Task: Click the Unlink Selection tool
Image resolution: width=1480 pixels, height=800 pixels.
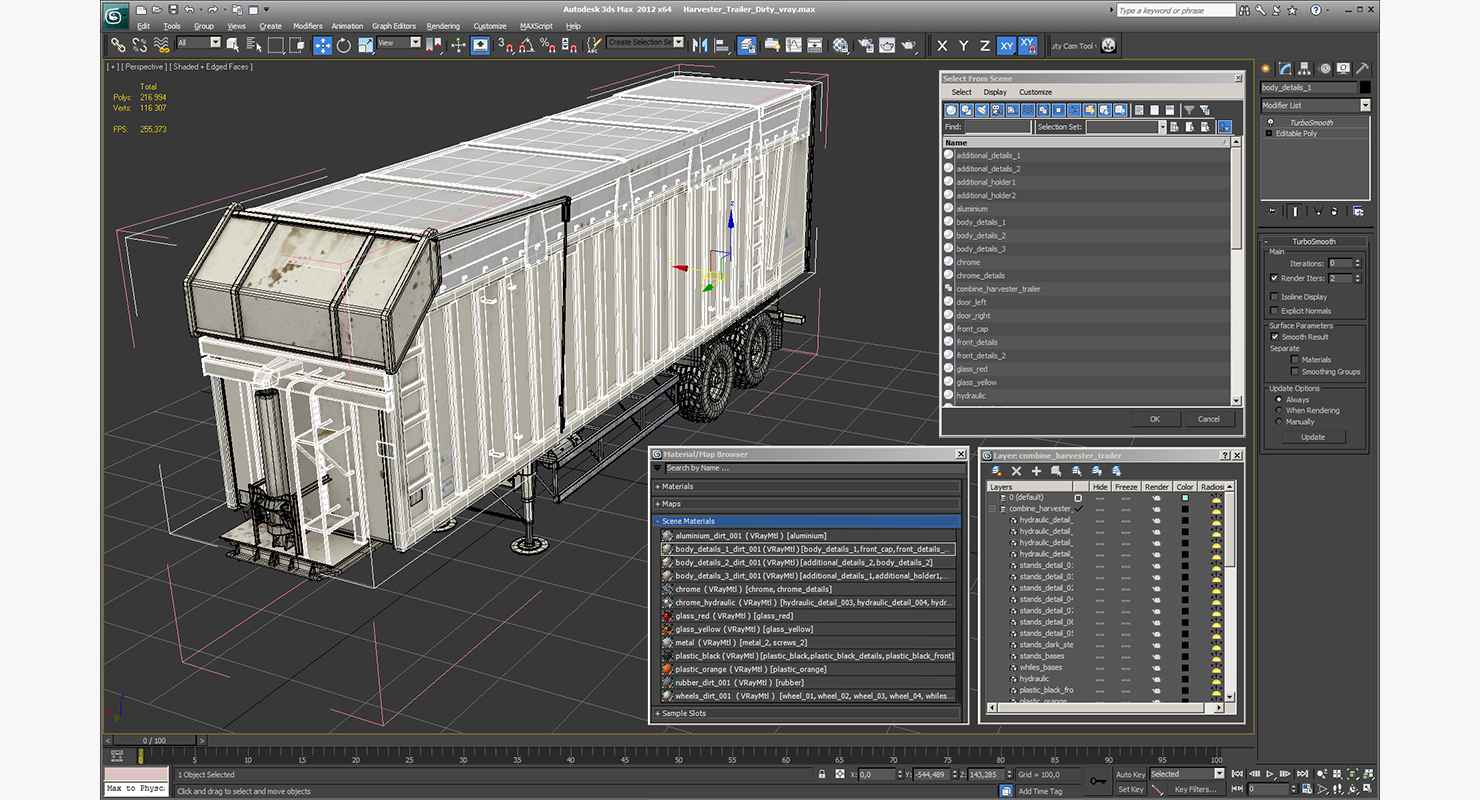Action: pyautogui.click(x=139, y=45)
